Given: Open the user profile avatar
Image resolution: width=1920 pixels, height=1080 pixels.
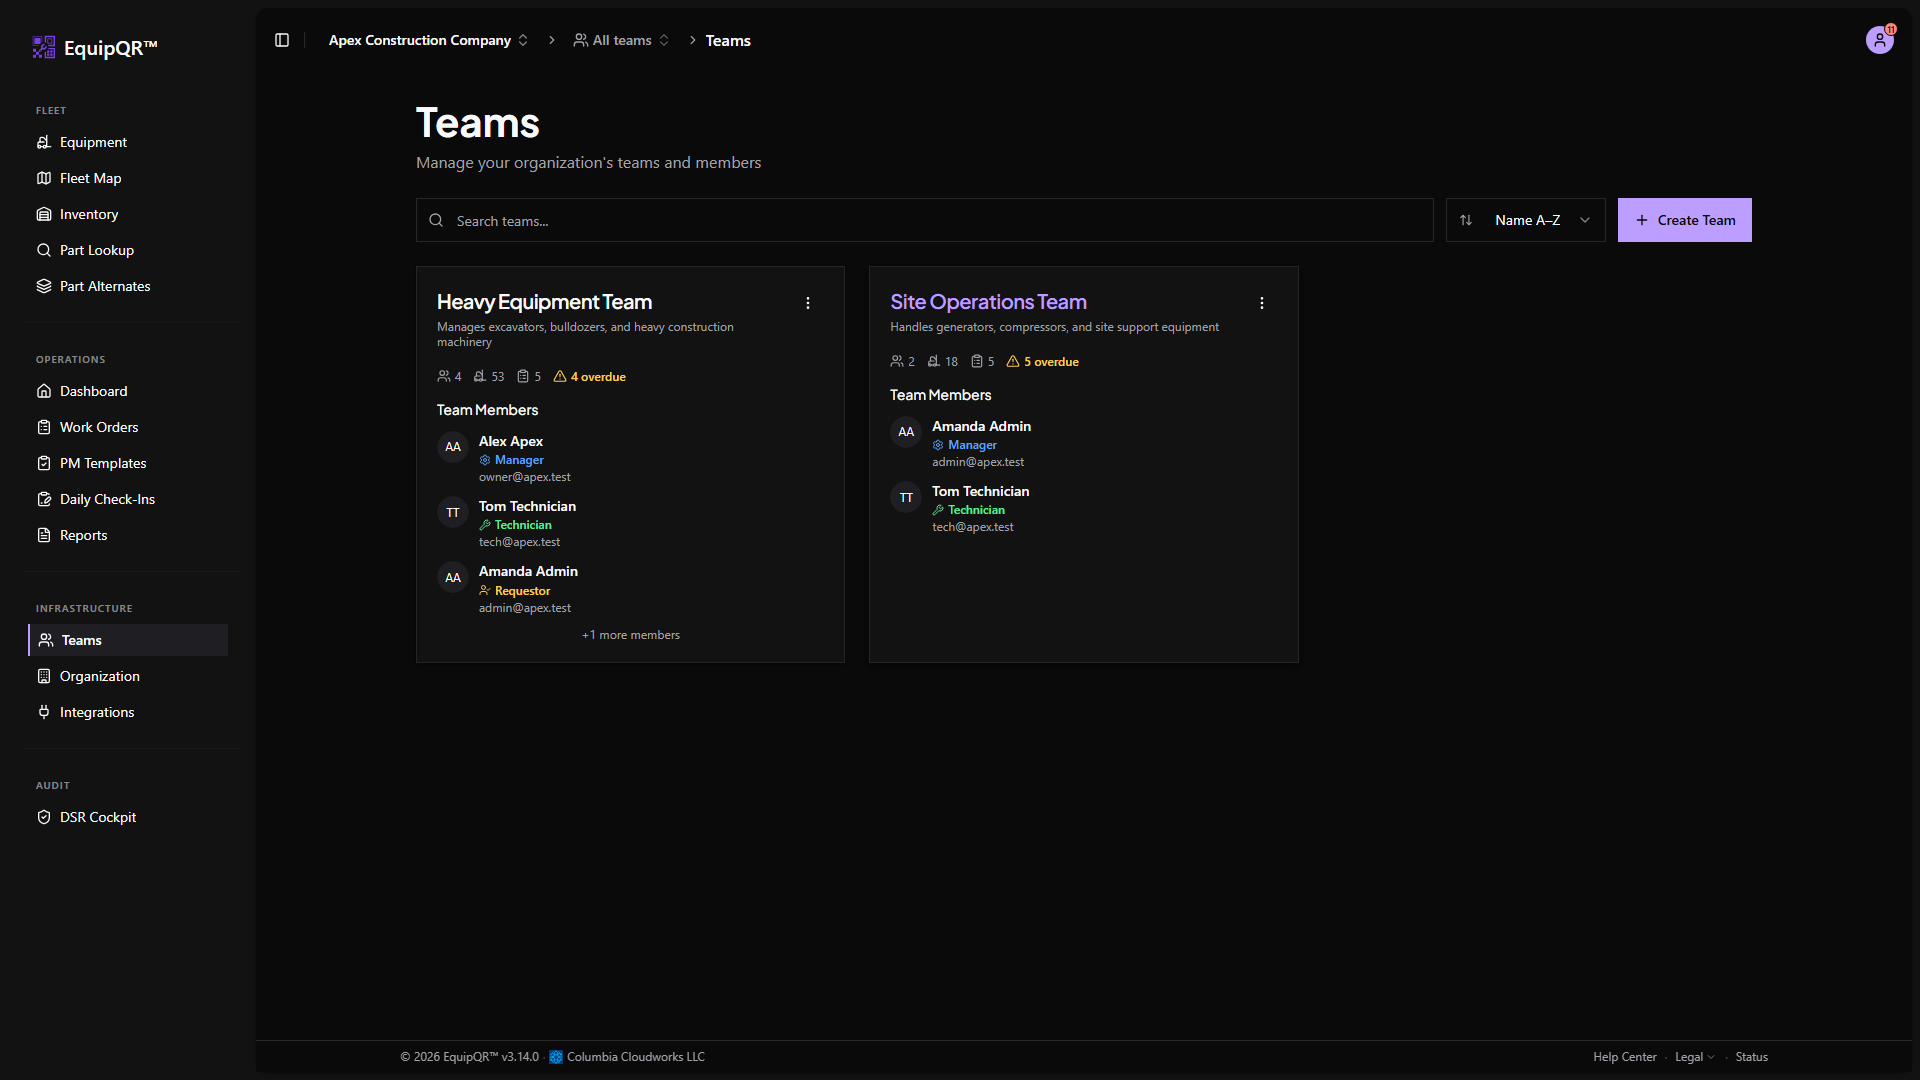Looking at the screenshot, I should (1880, 40).
